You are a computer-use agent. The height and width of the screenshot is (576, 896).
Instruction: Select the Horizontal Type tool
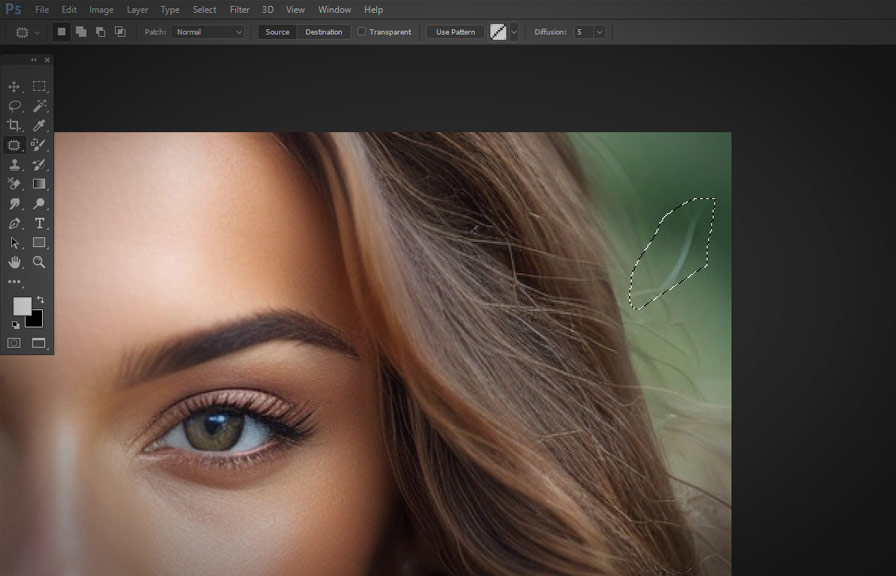(x=40, y=224)
